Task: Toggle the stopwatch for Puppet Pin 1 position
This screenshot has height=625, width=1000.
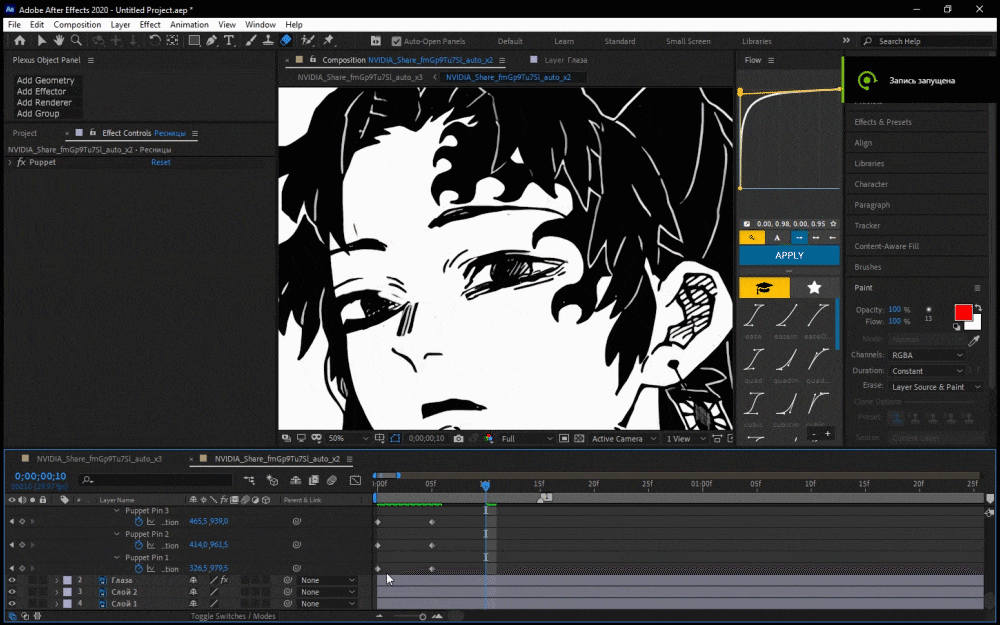Action: click(x=138, y=568)
